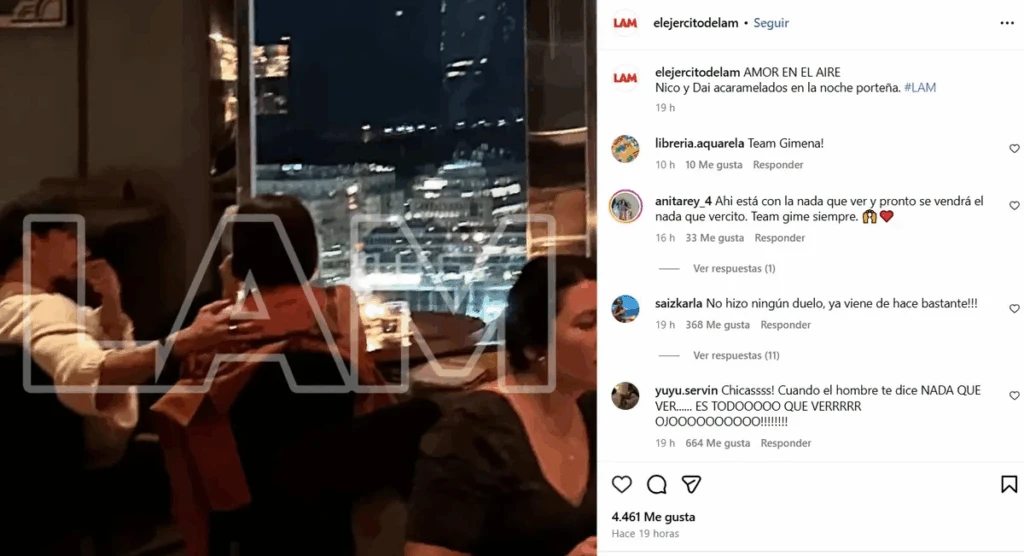Open saizkarla's round avatar
Viewport: 1024px width, 556px height.
click(625, 308)
